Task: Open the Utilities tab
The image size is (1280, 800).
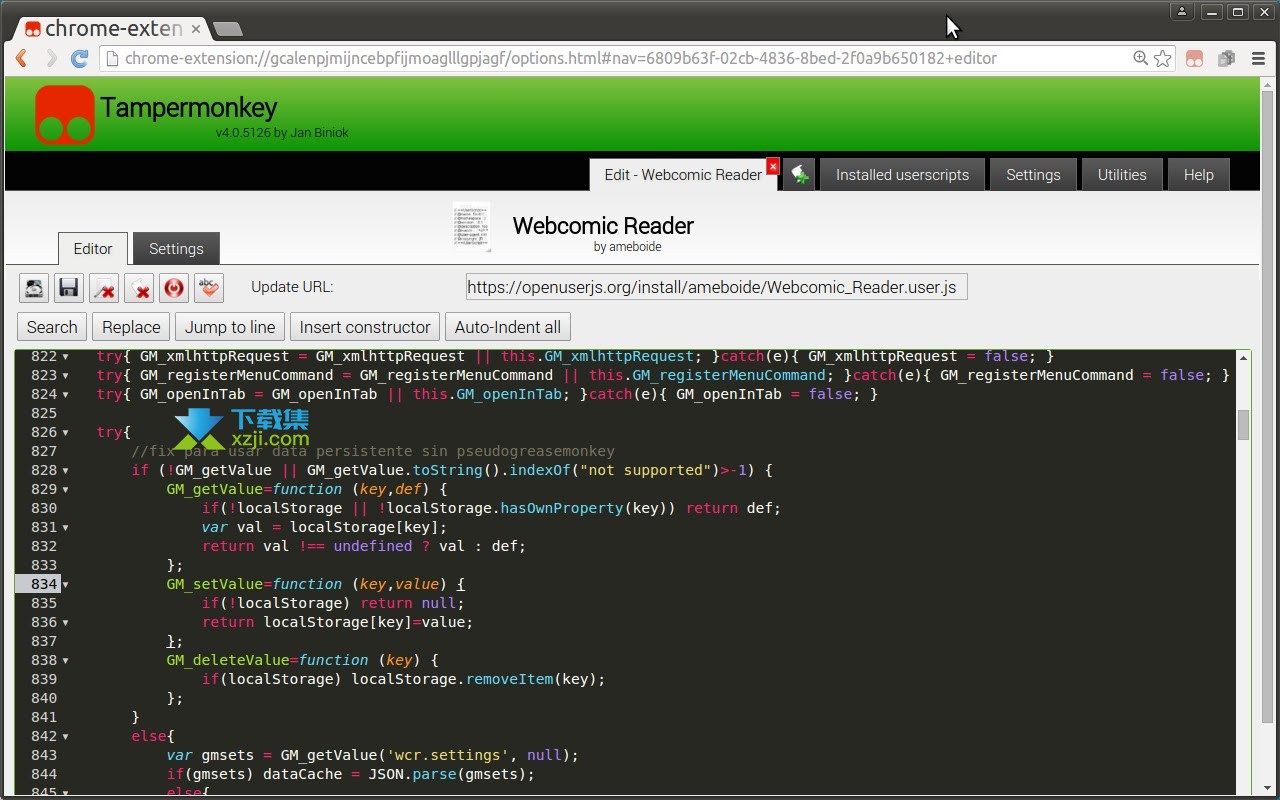Action: pyautogui.click(x=1122, y=174)
